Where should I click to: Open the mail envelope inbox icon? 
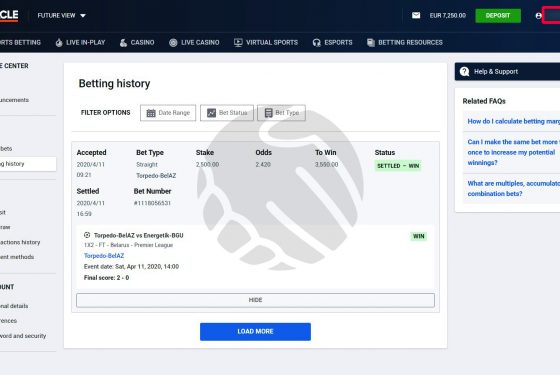416,15
